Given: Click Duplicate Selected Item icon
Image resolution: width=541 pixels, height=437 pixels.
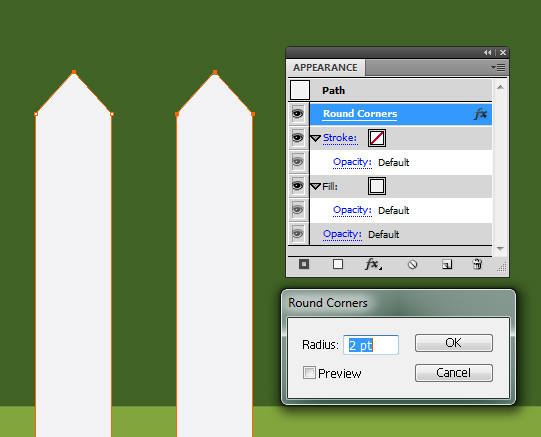Looking at the screenshot, I should [x=447, y=265].
